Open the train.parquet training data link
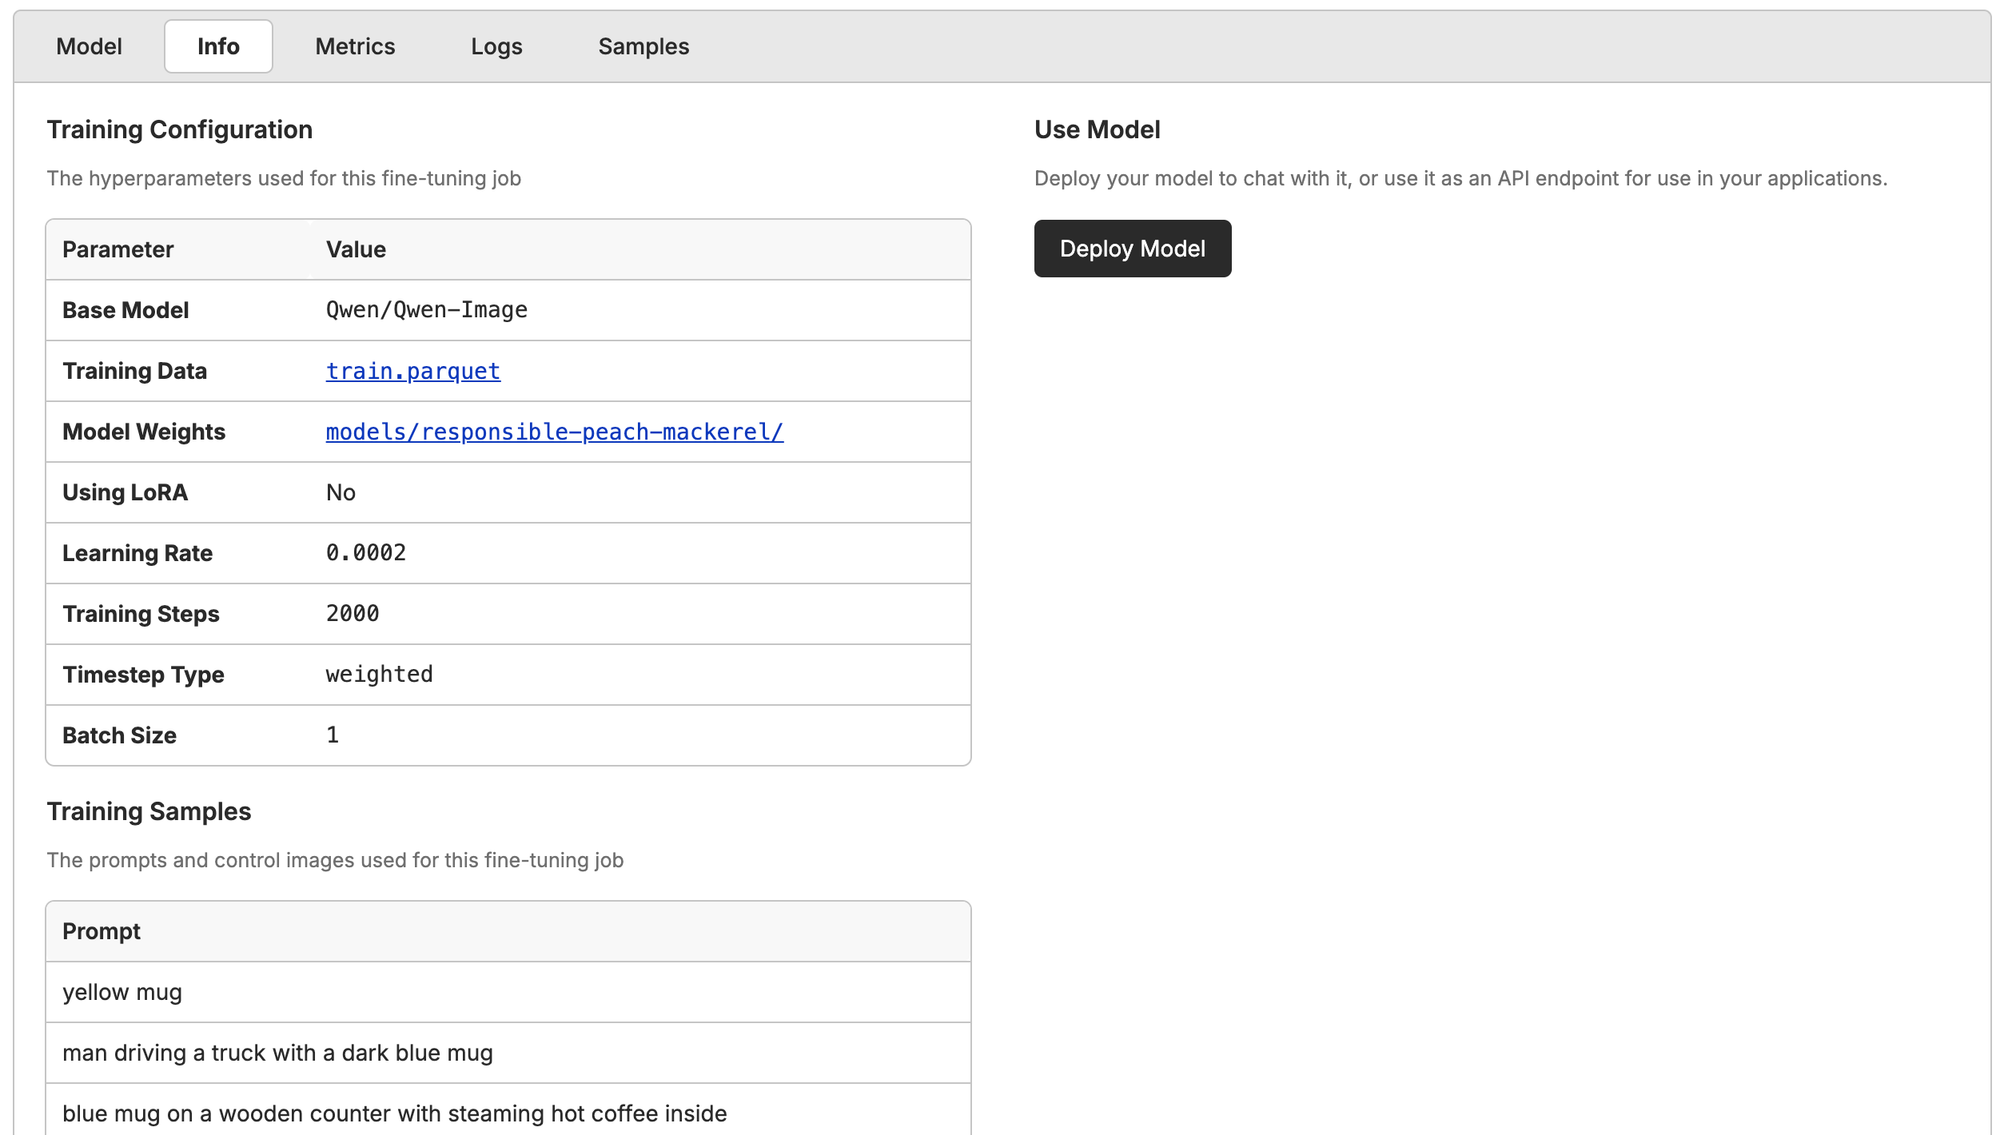 pos(413,371)
